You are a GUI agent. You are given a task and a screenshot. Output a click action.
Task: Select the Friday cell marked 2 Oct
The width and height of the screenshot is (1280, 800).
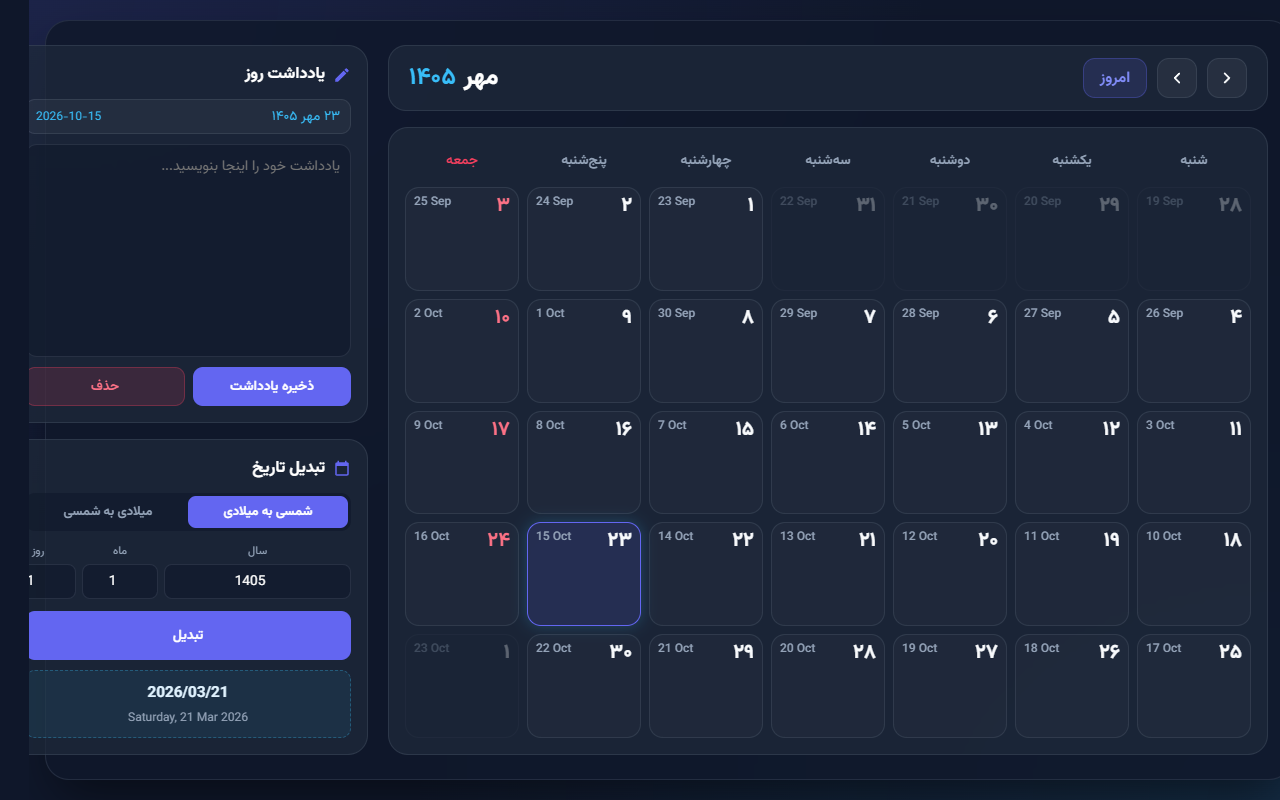(x=462, y=351)
